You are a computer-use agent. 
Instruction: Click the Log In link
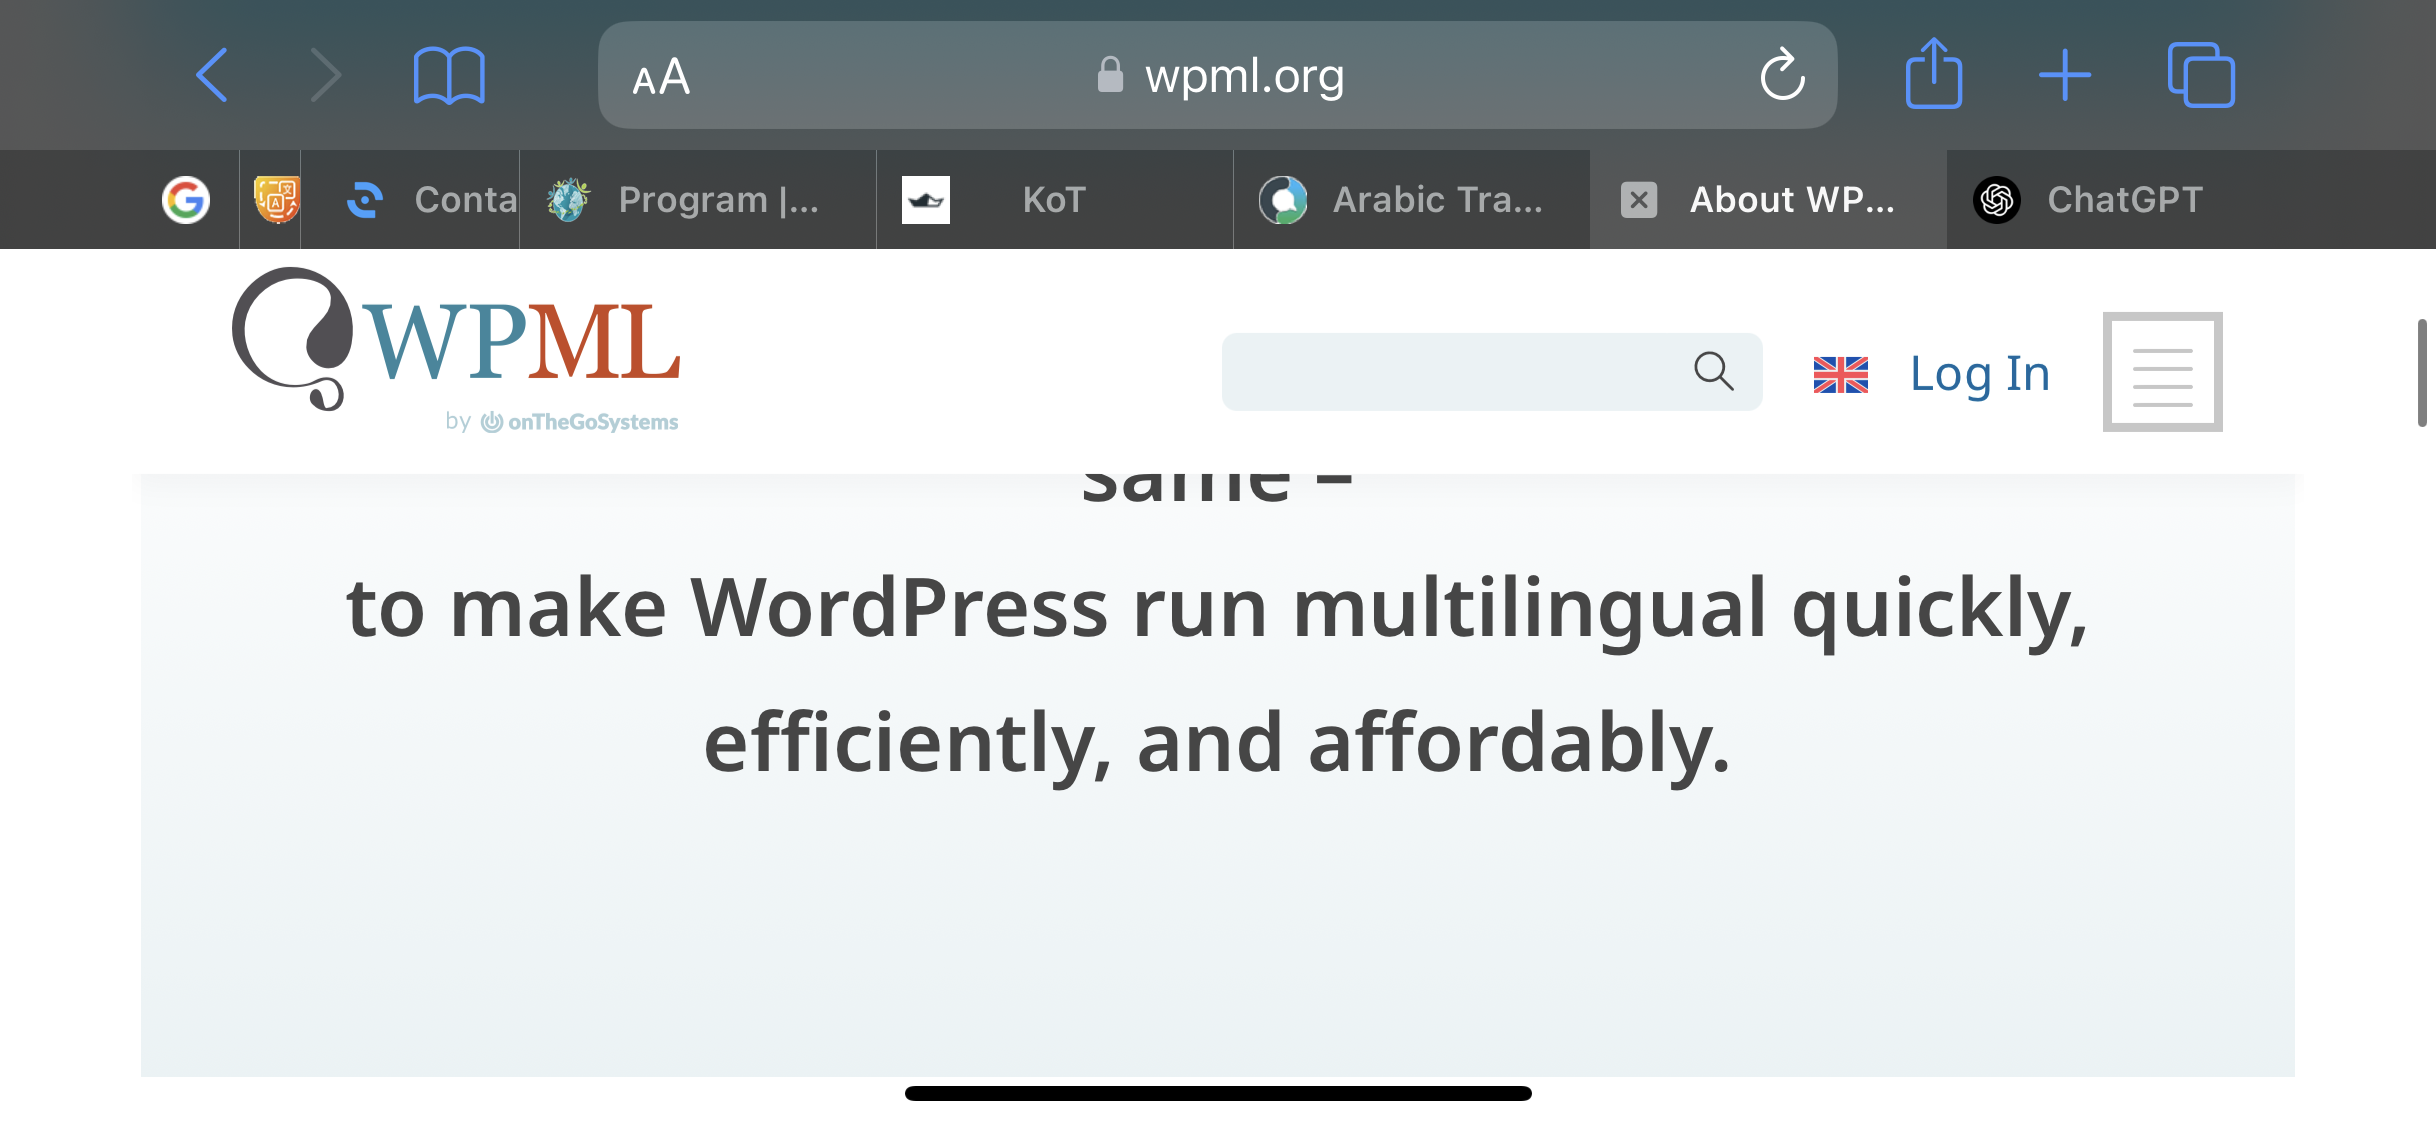[1980, 374]
